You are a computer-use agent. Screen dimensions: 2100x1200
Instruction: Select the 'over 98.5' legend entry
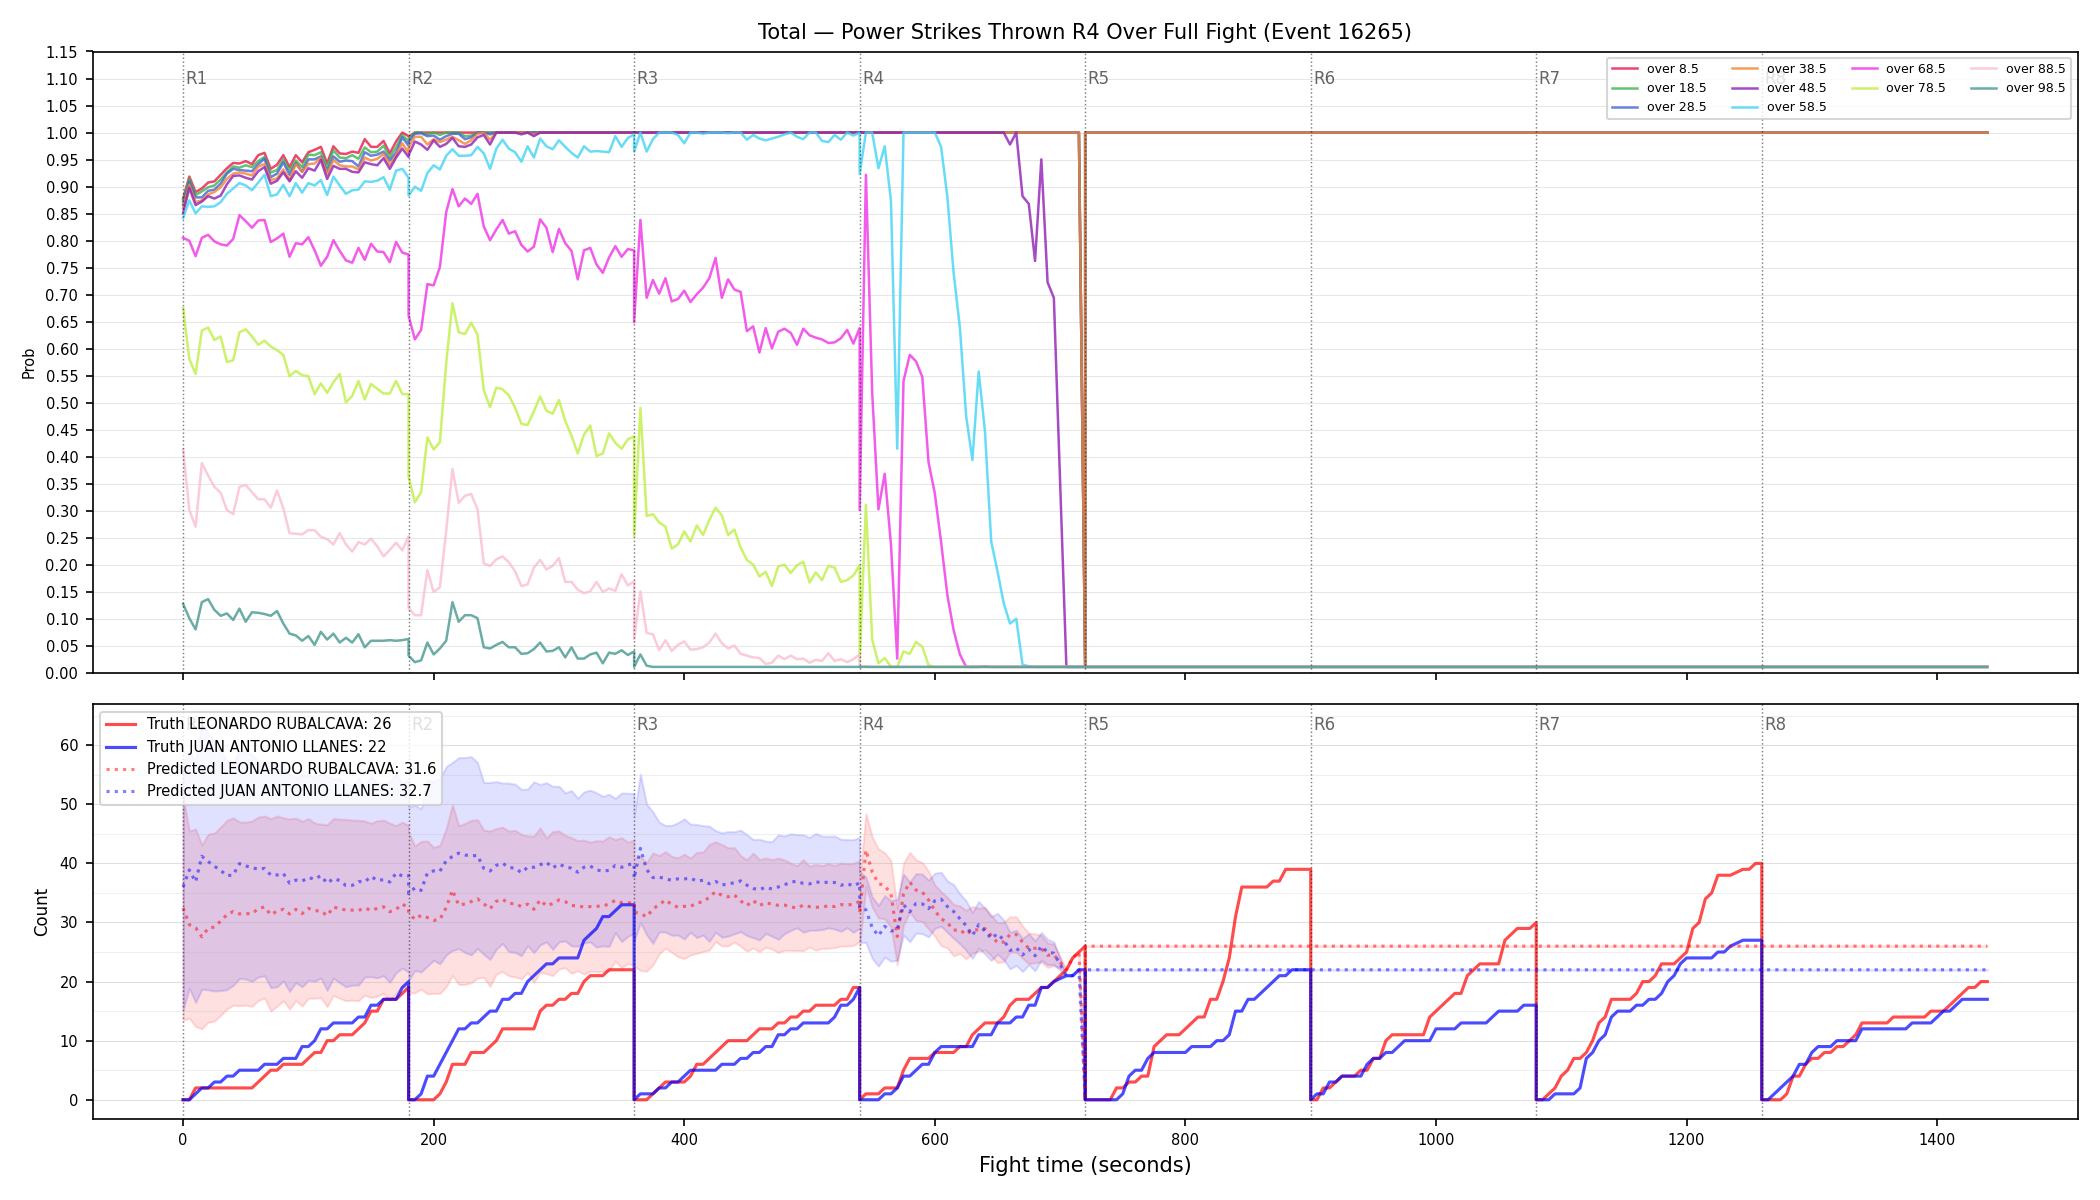[x=2018, y=88]
